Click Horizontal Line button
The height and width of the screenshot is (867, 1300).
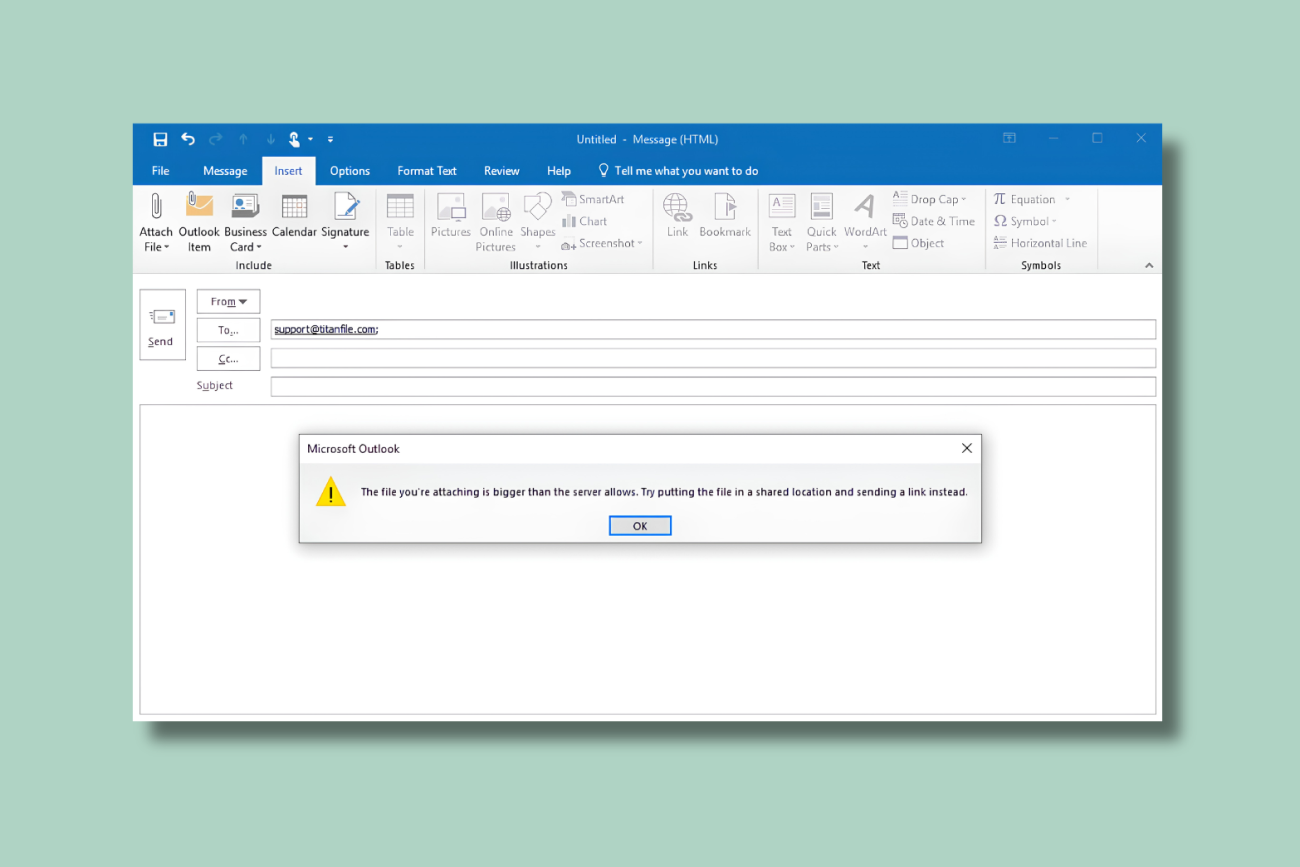1040,243
